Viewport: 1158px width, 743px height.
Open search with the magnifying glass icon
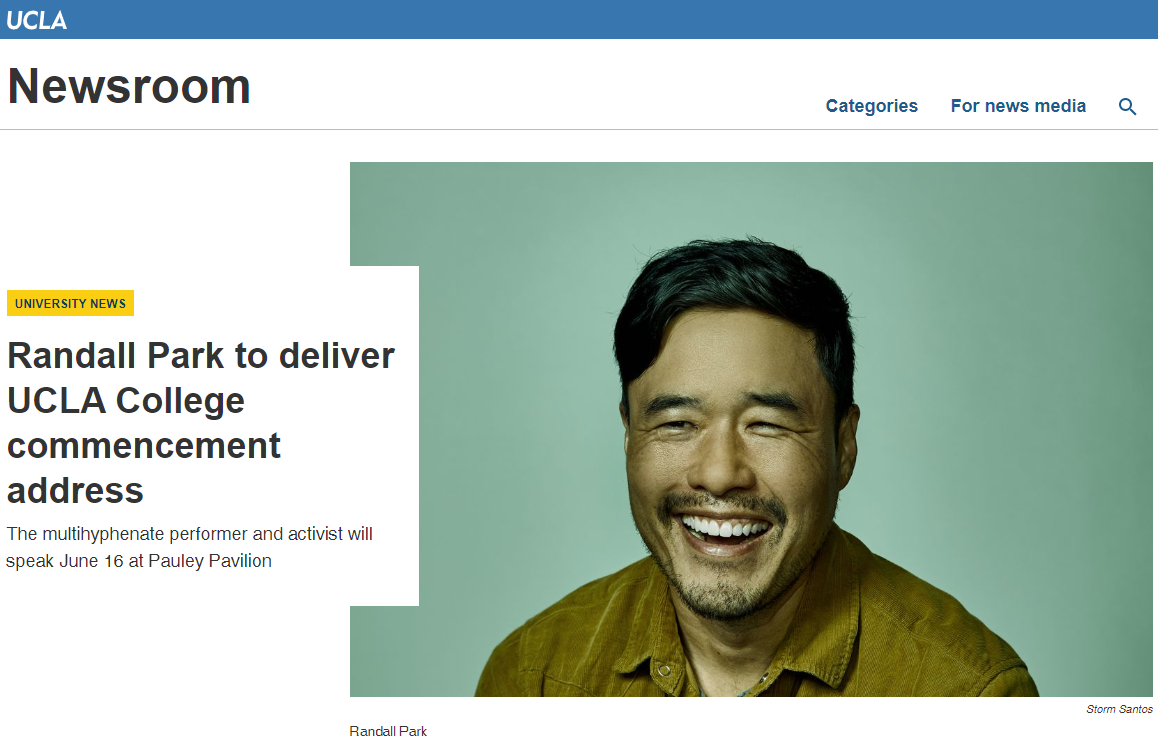1127,107
